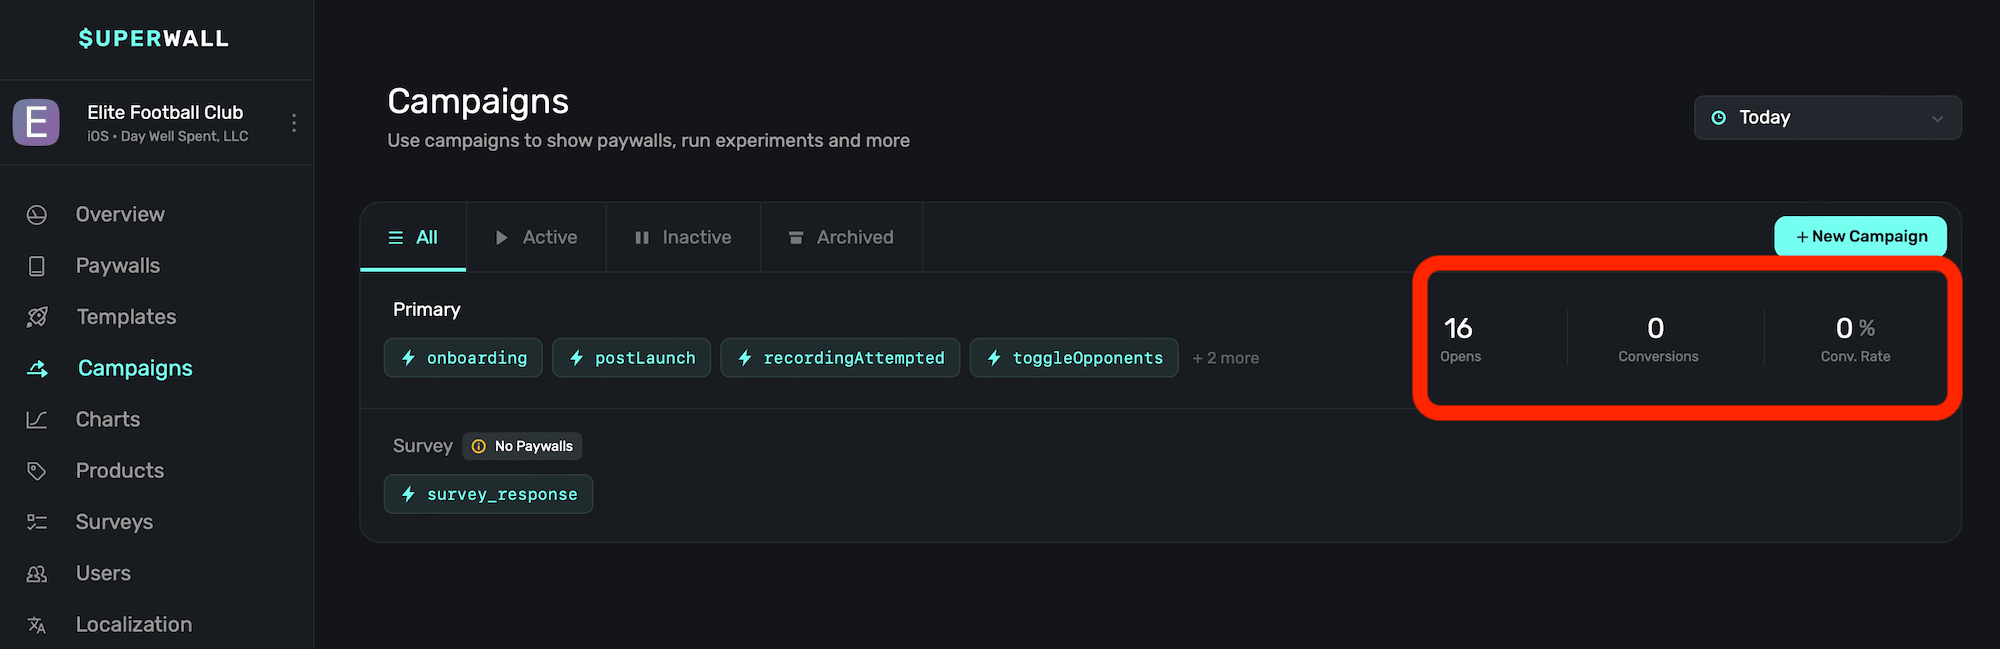Click the New Campaign button
Viewport: 2000px width, 649px height.
click(x=1860, y=237)
